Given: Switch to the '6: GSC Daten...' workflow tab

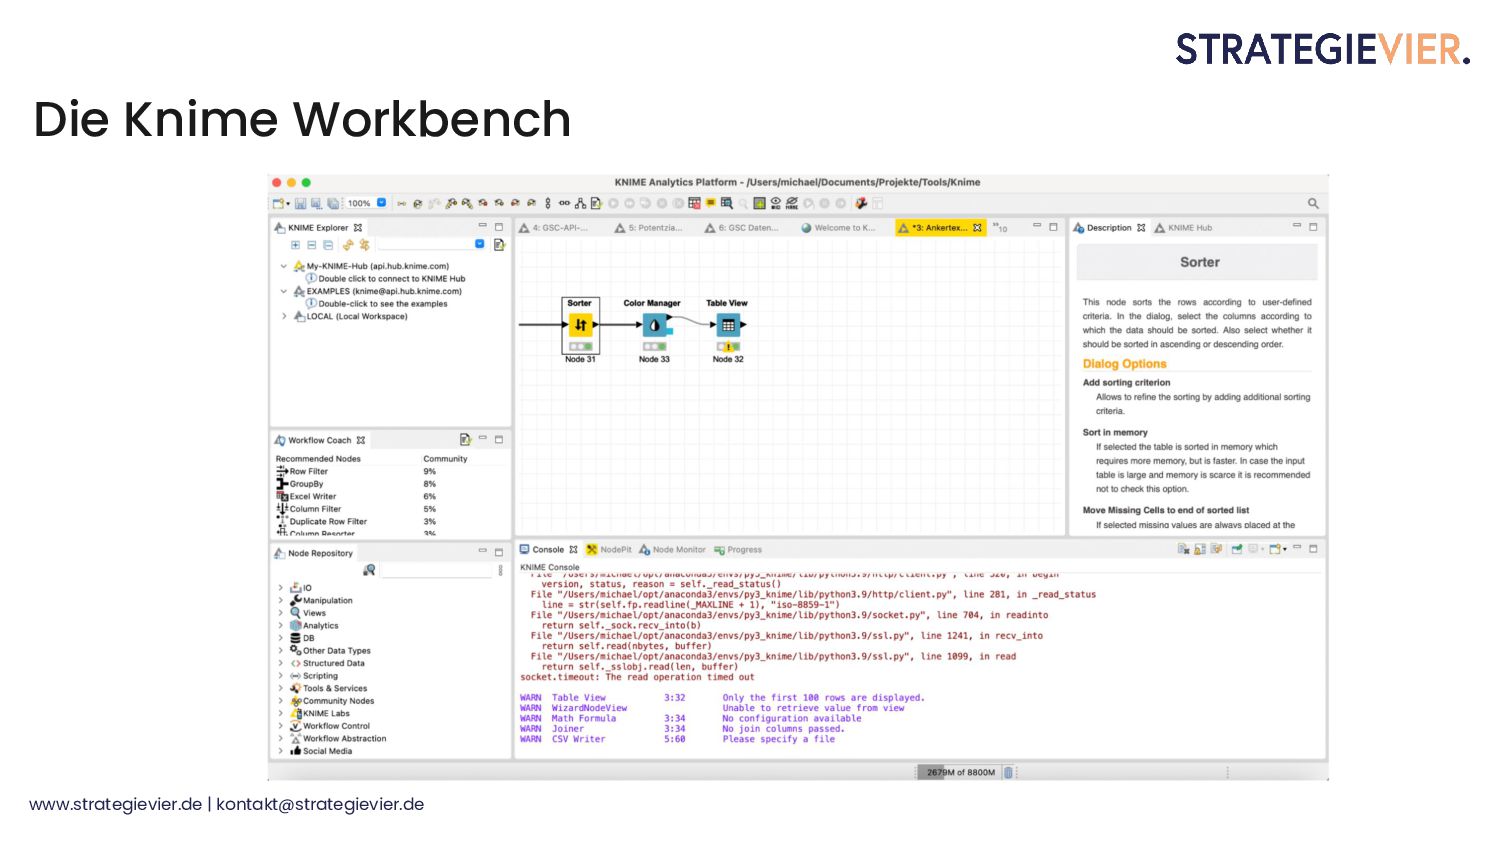Looking at the screenshot, I should (x=741, y=228).
